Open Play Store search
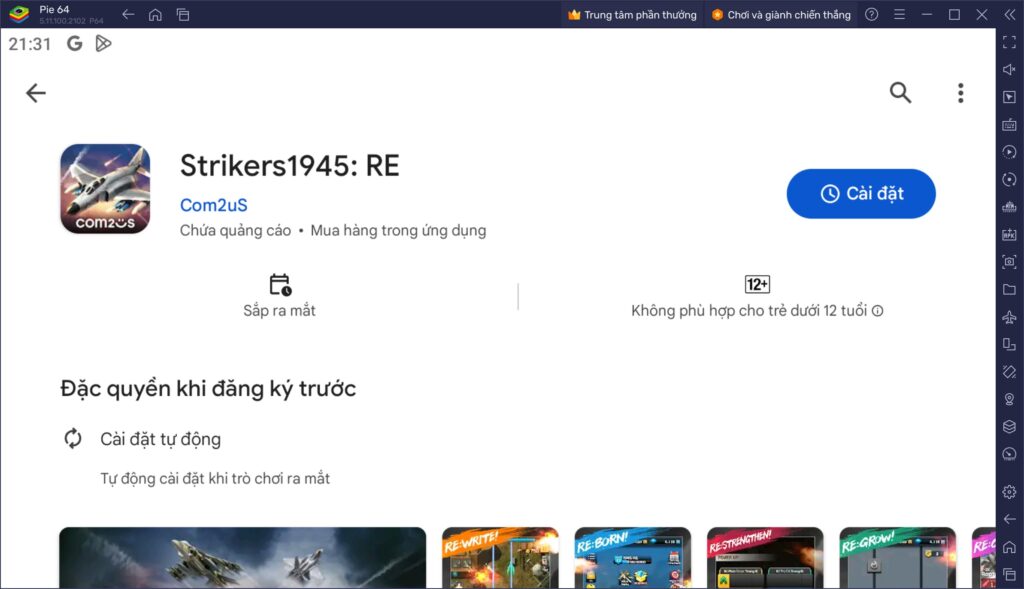This screenshot has width=1024, height=589. click(x=899, y=92)
